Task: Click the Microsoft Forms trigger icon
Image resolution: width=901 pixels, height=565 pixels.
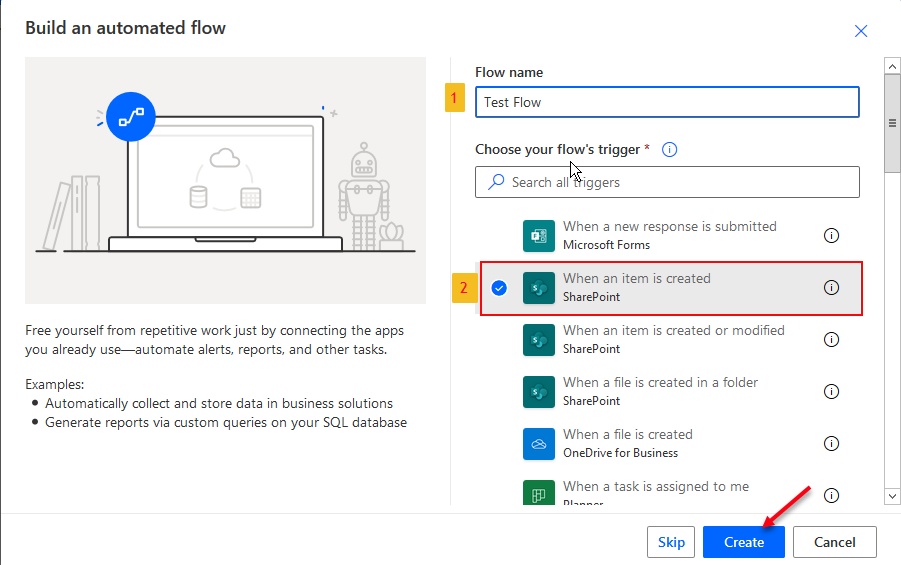Action: pos(538,236)
